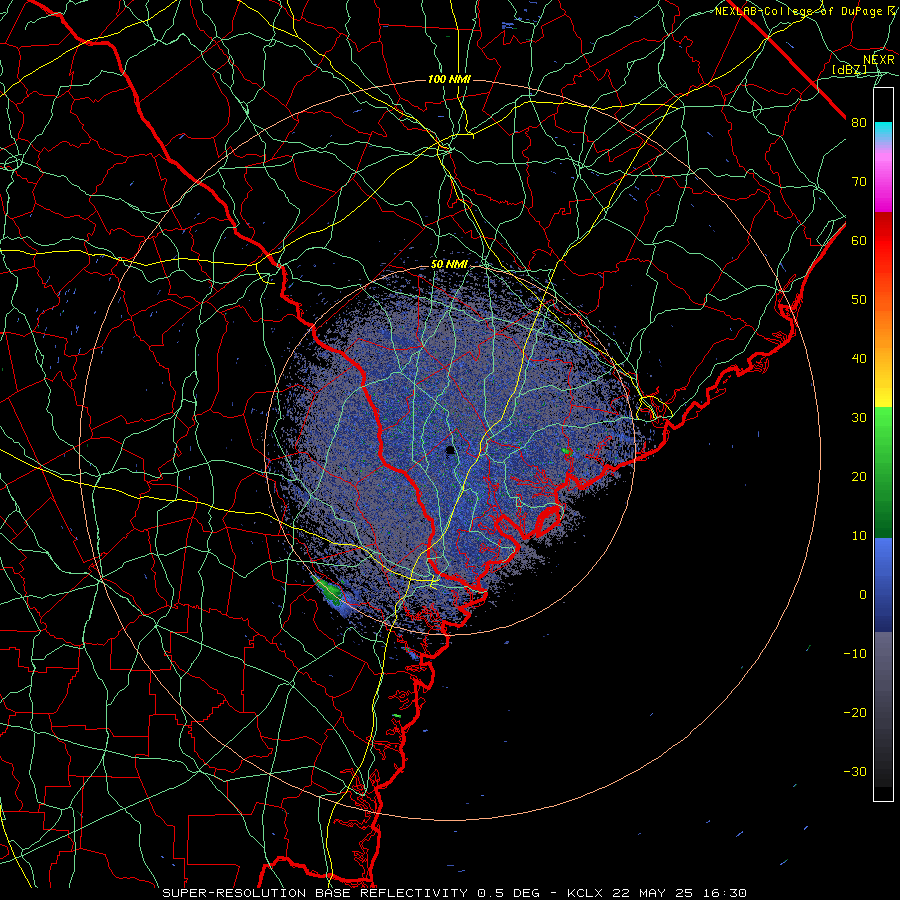Click the 60 dBZ tick label
The width and height of the screenshot is (900, 900).
tap(859, 240)
